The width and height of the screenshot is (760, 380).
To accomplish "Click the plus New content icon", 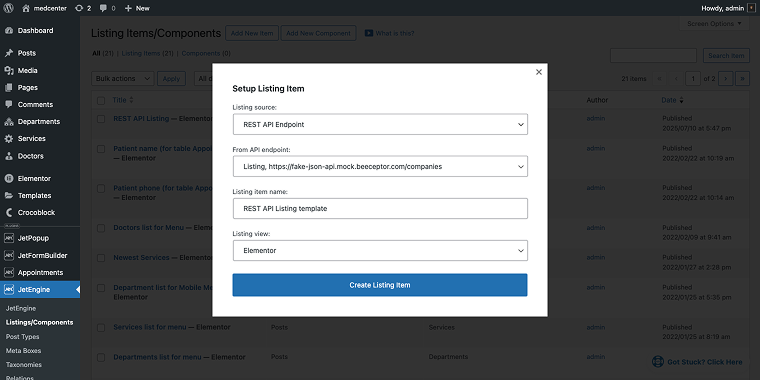I will [x=128, y=8].
